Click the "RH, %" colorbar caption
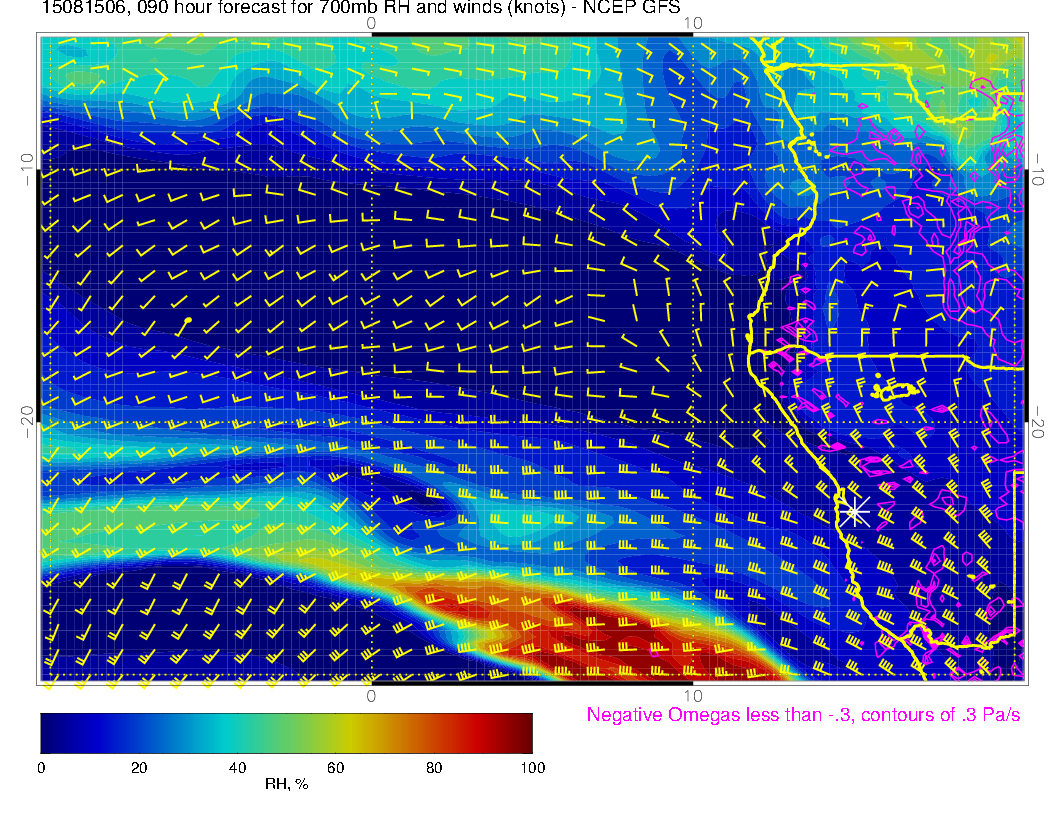The height and width of the screenshot is (816, 1056). (x=286, y=785)
